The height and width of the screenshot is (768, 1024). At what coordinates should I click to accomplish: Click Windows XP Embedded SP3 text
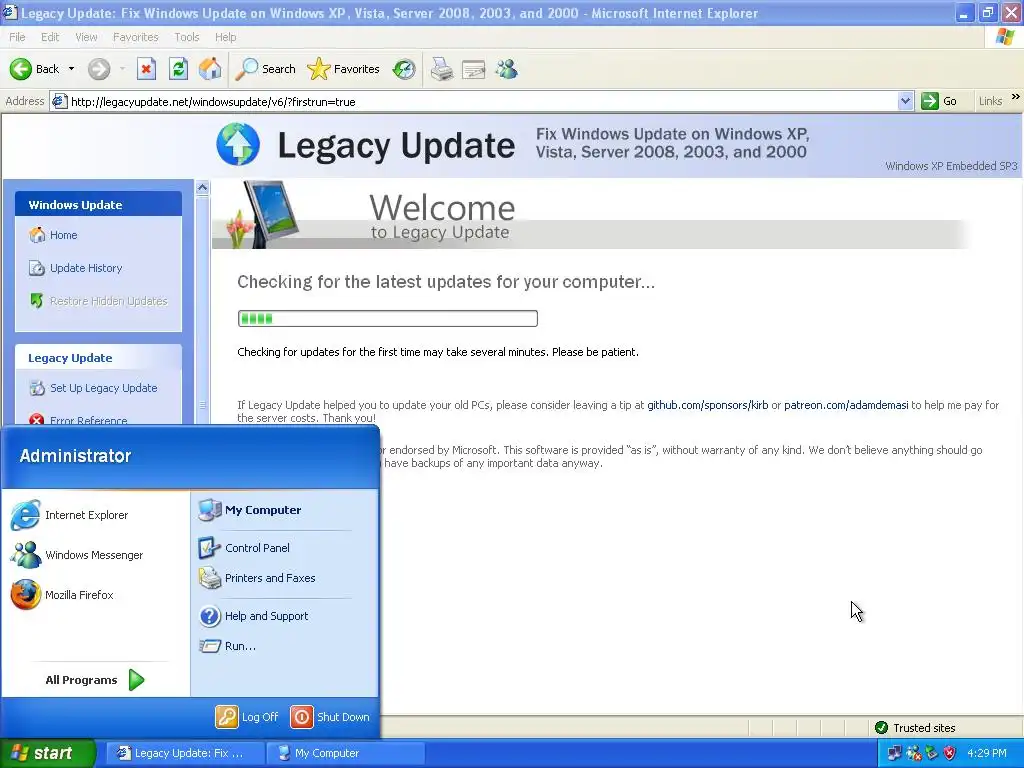click(951, 166)
